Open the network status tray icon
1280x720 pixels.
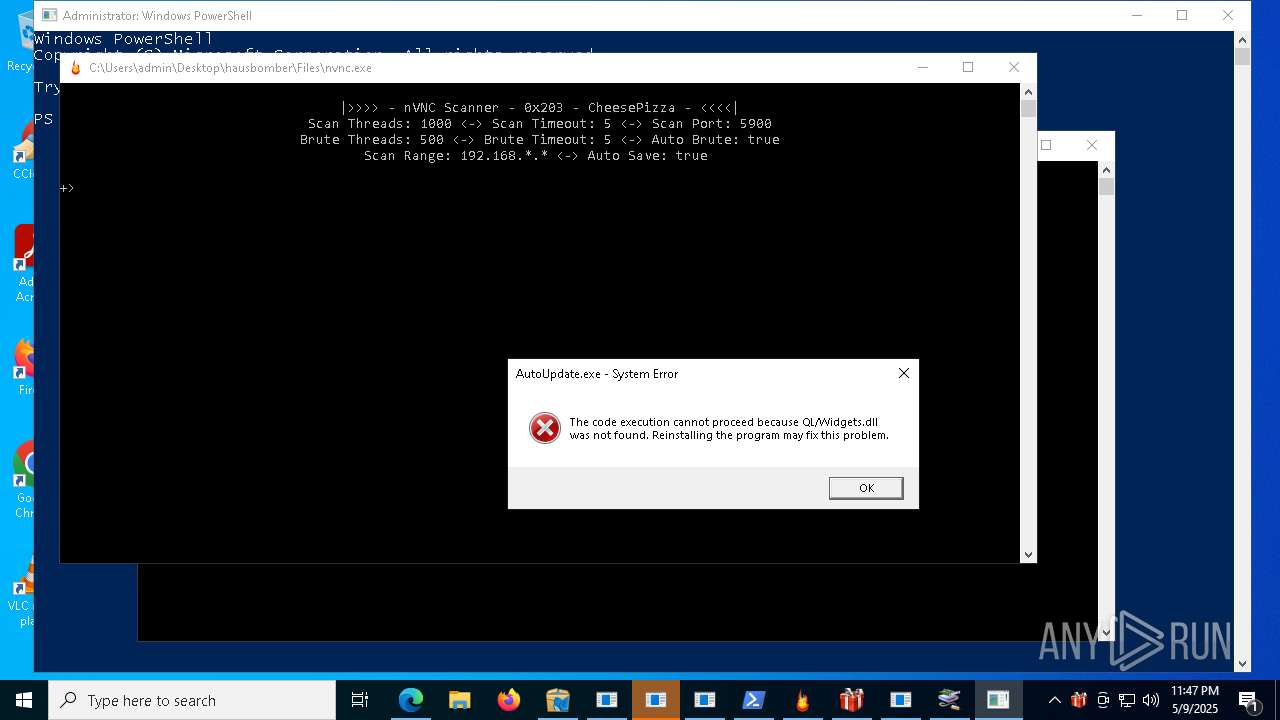[x=1127, y=700]
